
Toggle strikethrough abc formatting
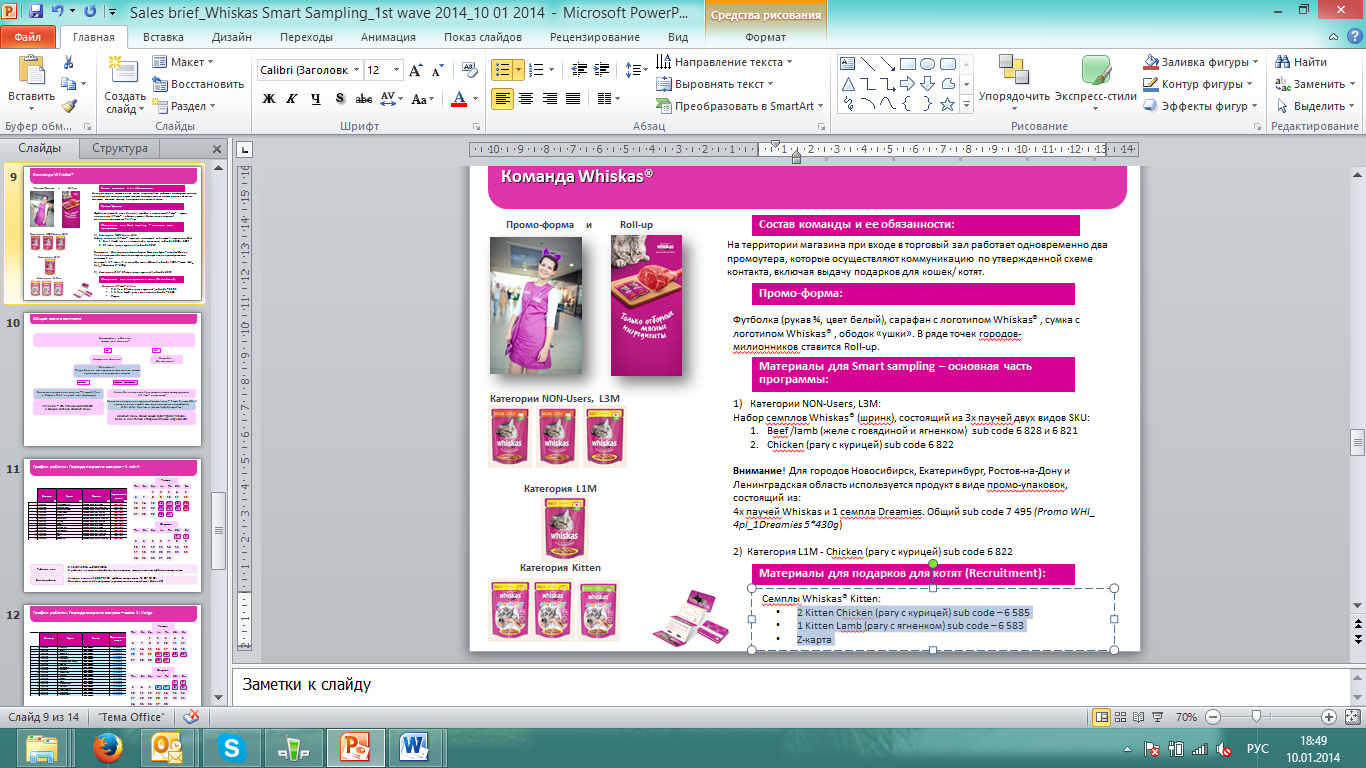364,98
